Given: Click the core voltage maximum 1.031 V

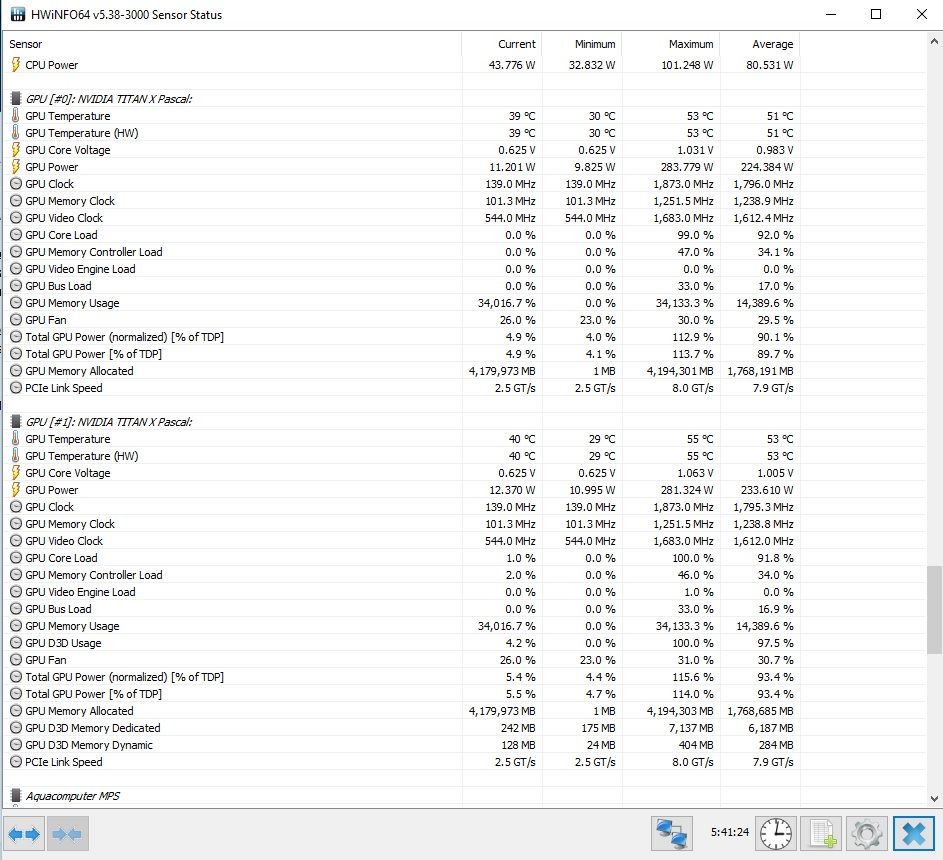Looking at the screenshot, I should click(695, 150).
